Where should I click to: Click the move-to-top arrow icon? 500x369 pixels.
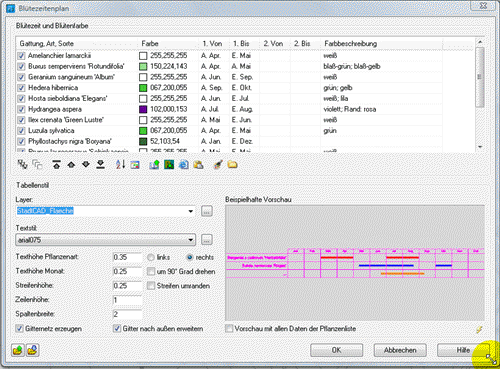pos(56,164)
